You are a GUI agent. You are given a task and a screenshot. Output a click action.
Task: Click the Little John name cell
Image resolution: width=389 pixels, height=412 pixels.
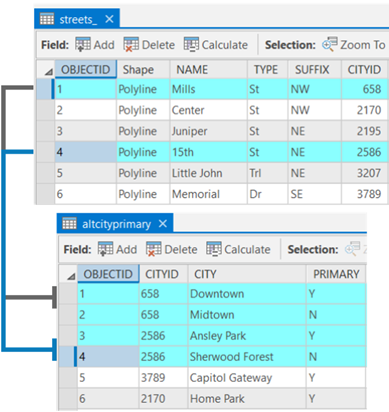tap(209, 173)
